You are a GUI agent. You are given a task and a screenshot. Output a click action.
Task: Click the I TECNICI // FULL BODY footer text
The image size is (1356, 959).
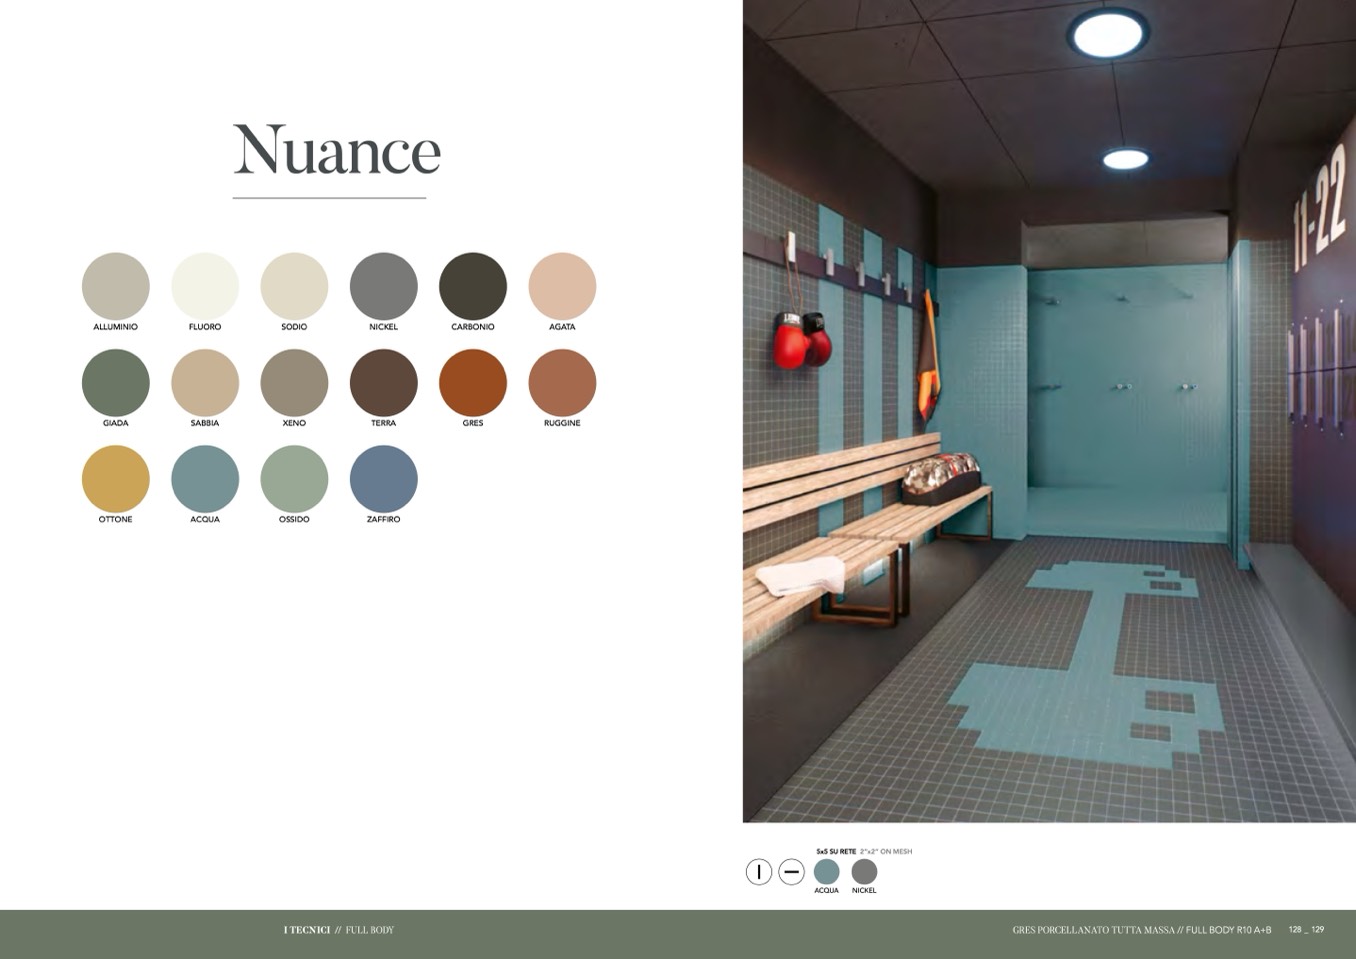pos(339,930)
